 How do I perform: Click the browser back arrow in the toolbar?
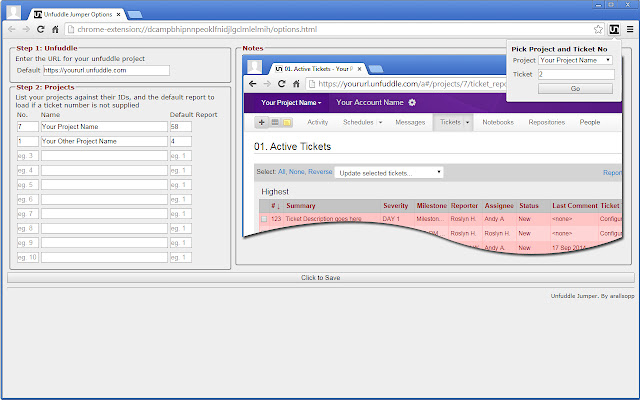tap(12, 29)
